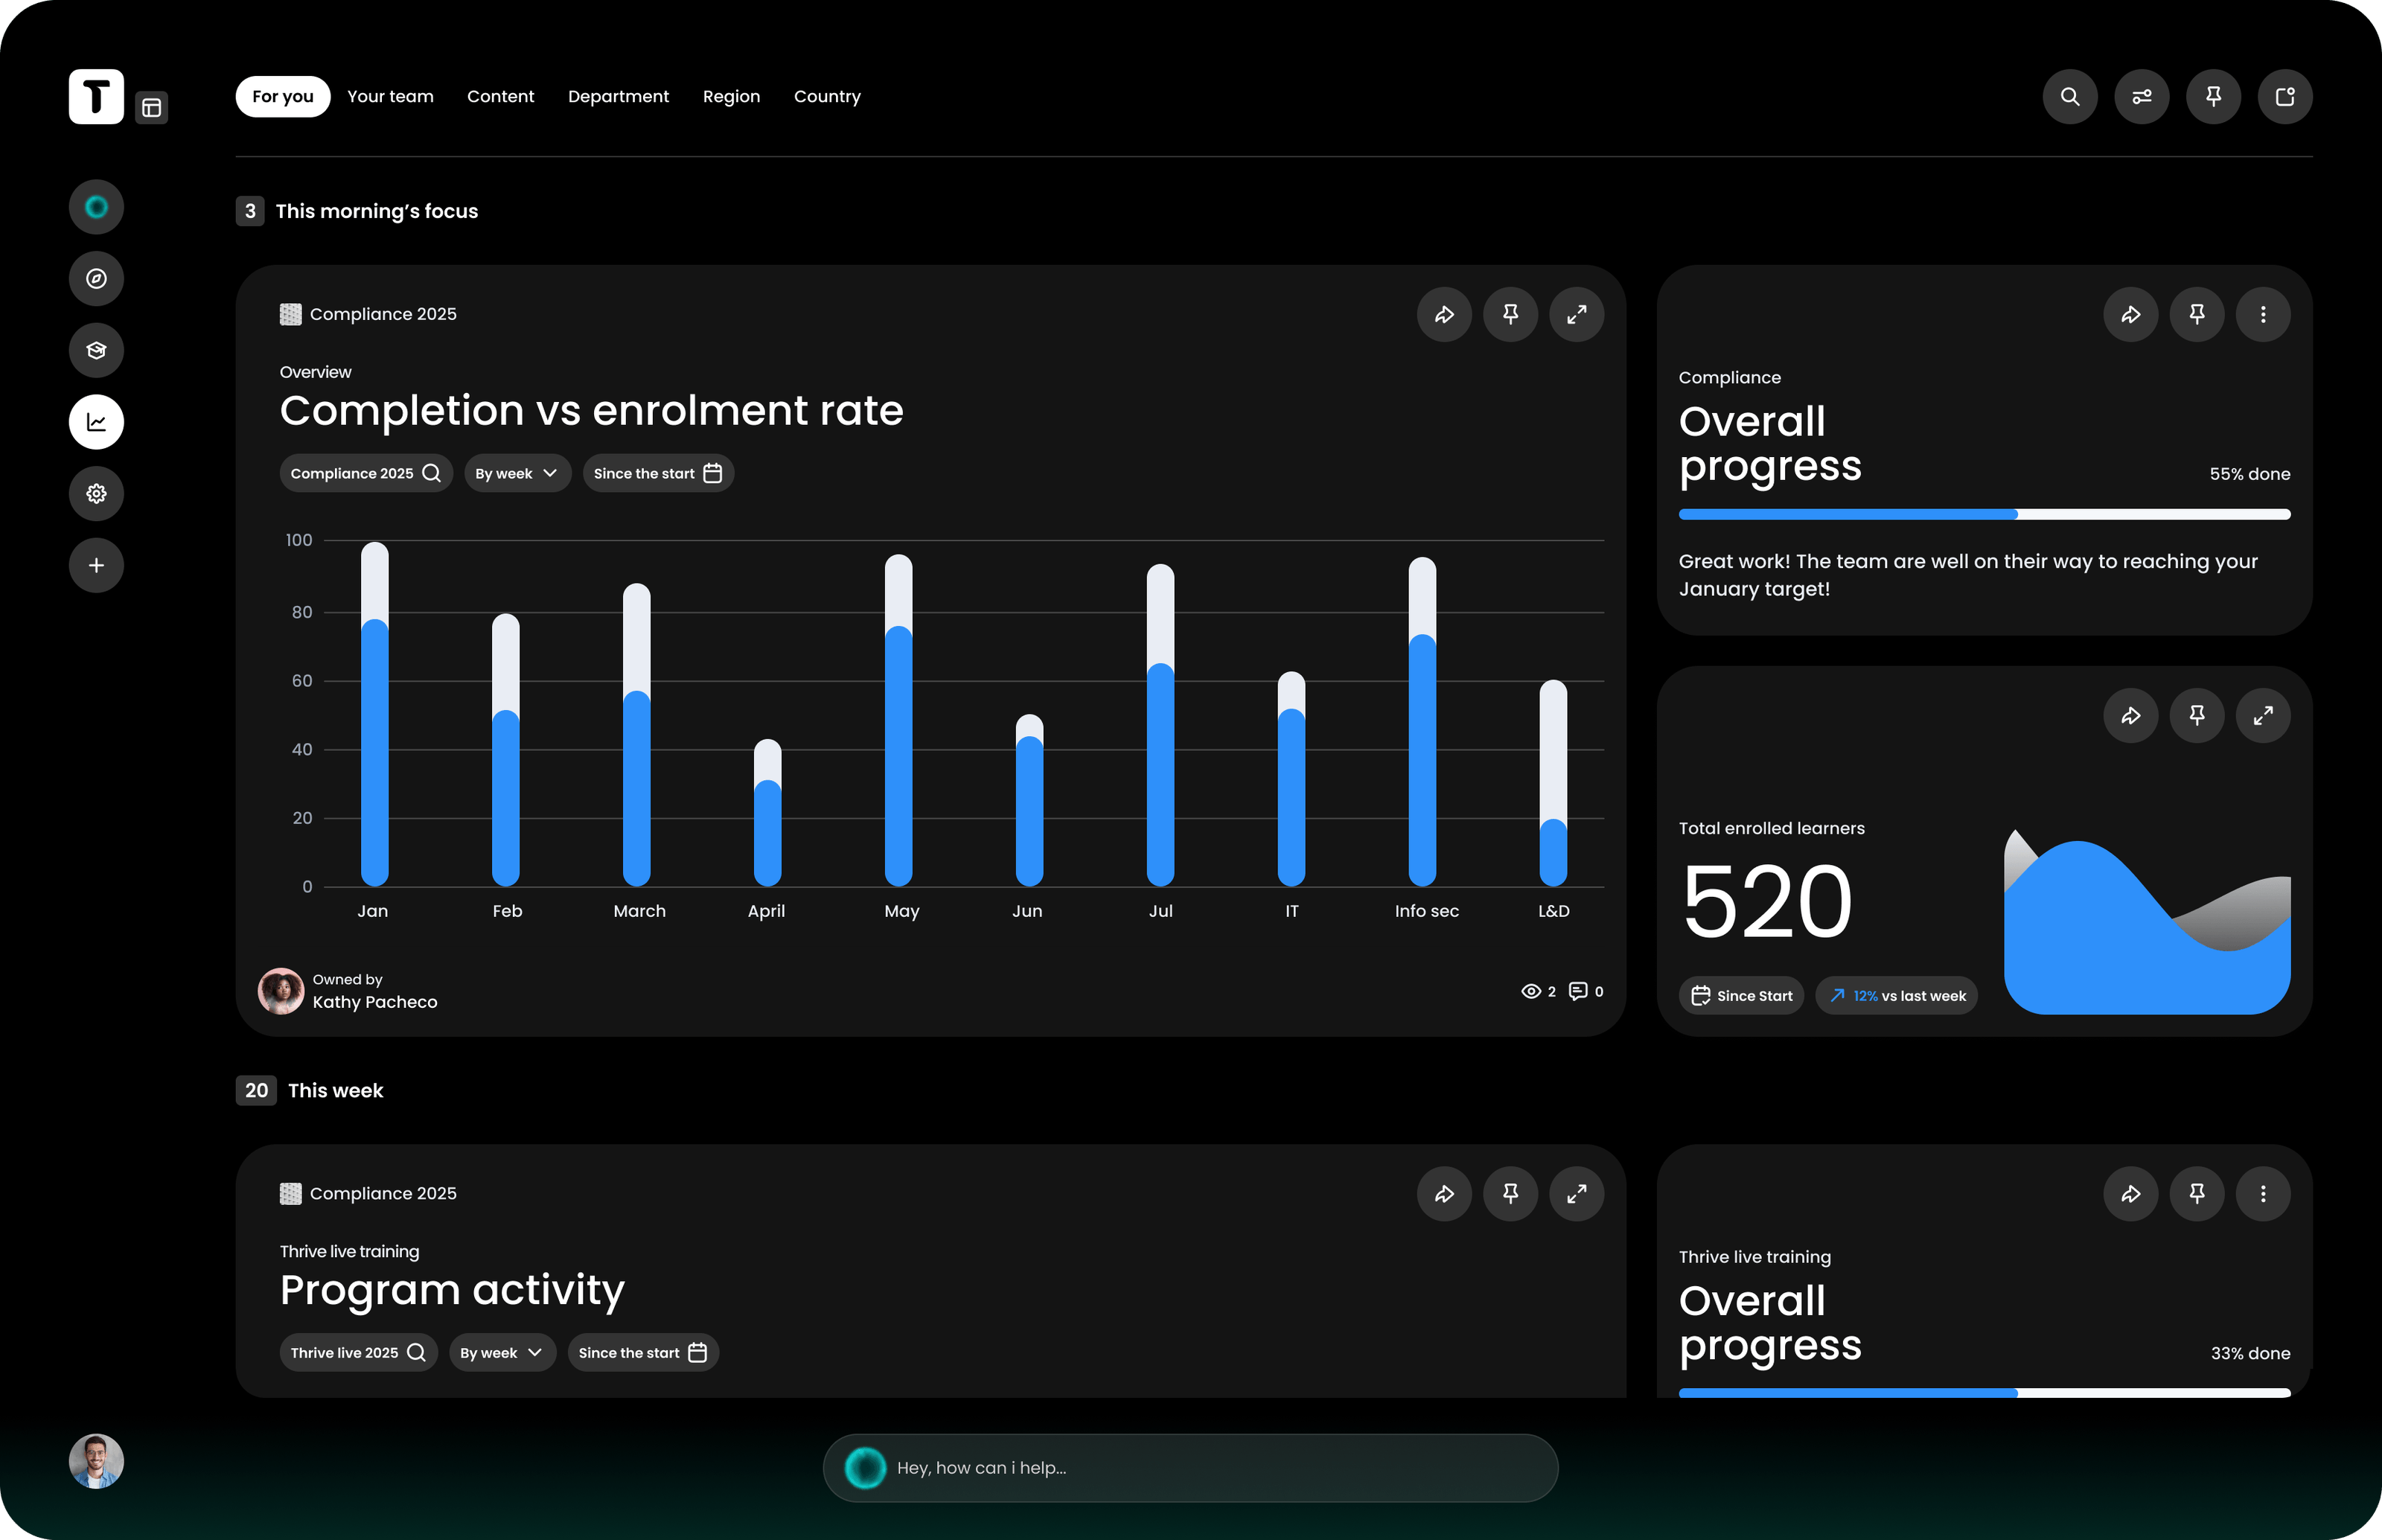Screen dimensions: 2382x1540
Task: Open the Analytics line-chart icon in sidebar
Action: (95, 421)
